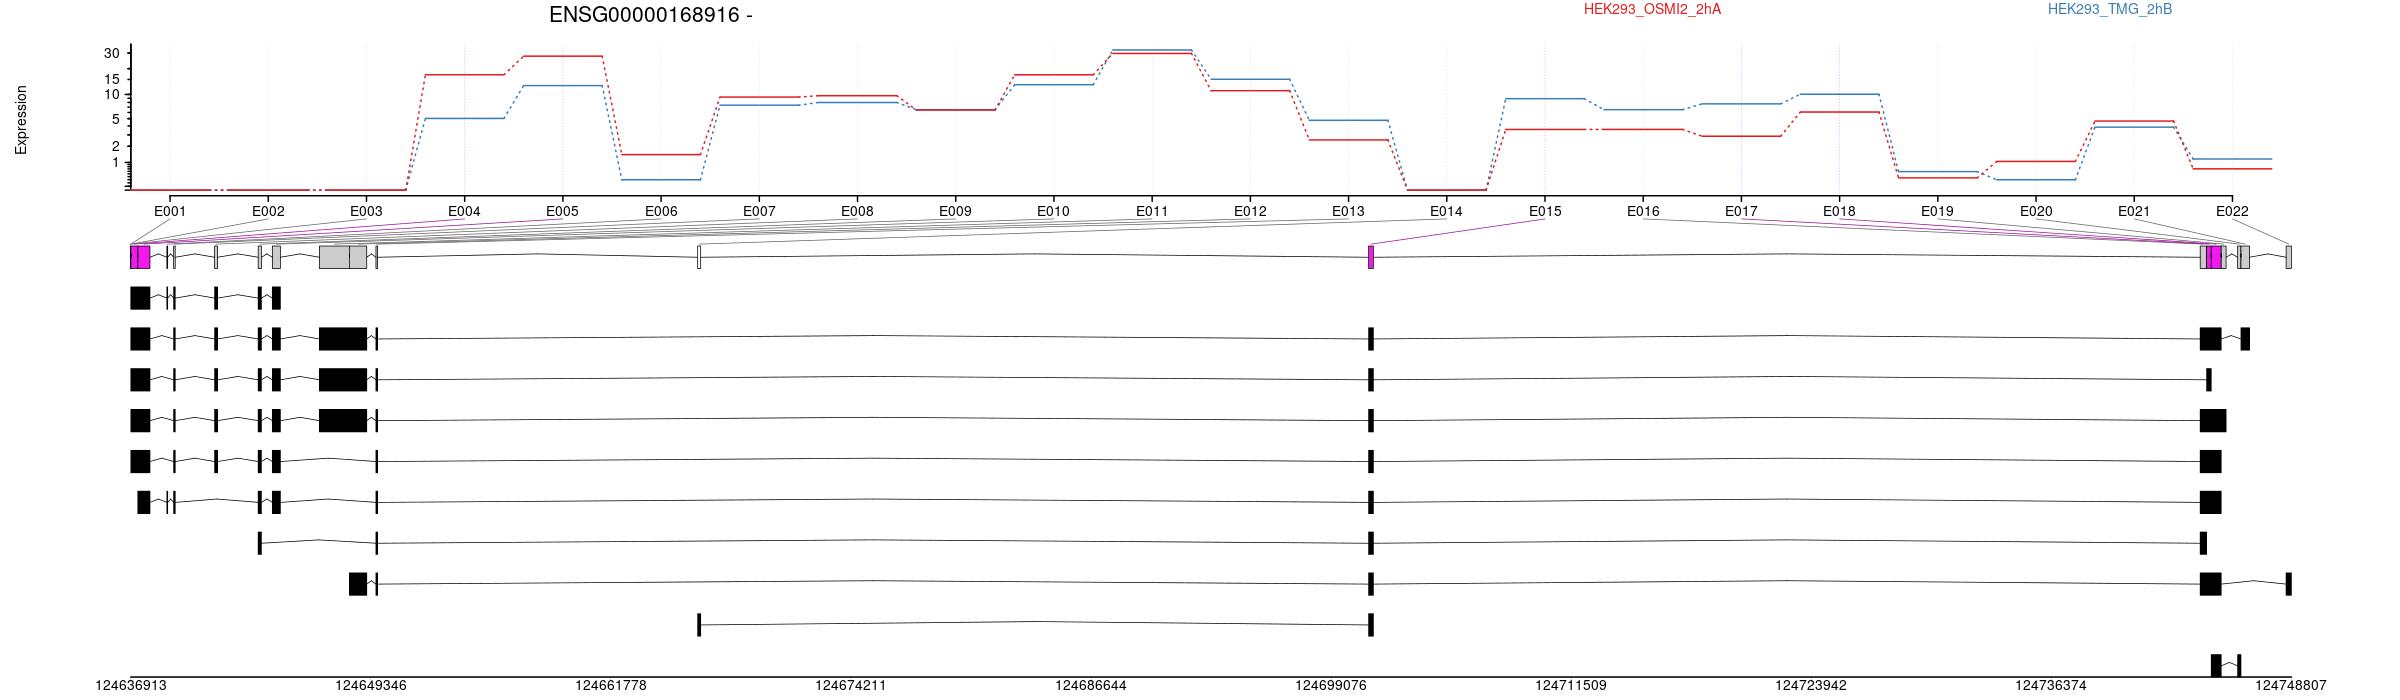Click genomic coordinate 124661778
The height and width of the screenshot is (700, 2400).
pyautogui.click(x=611, y=686)
